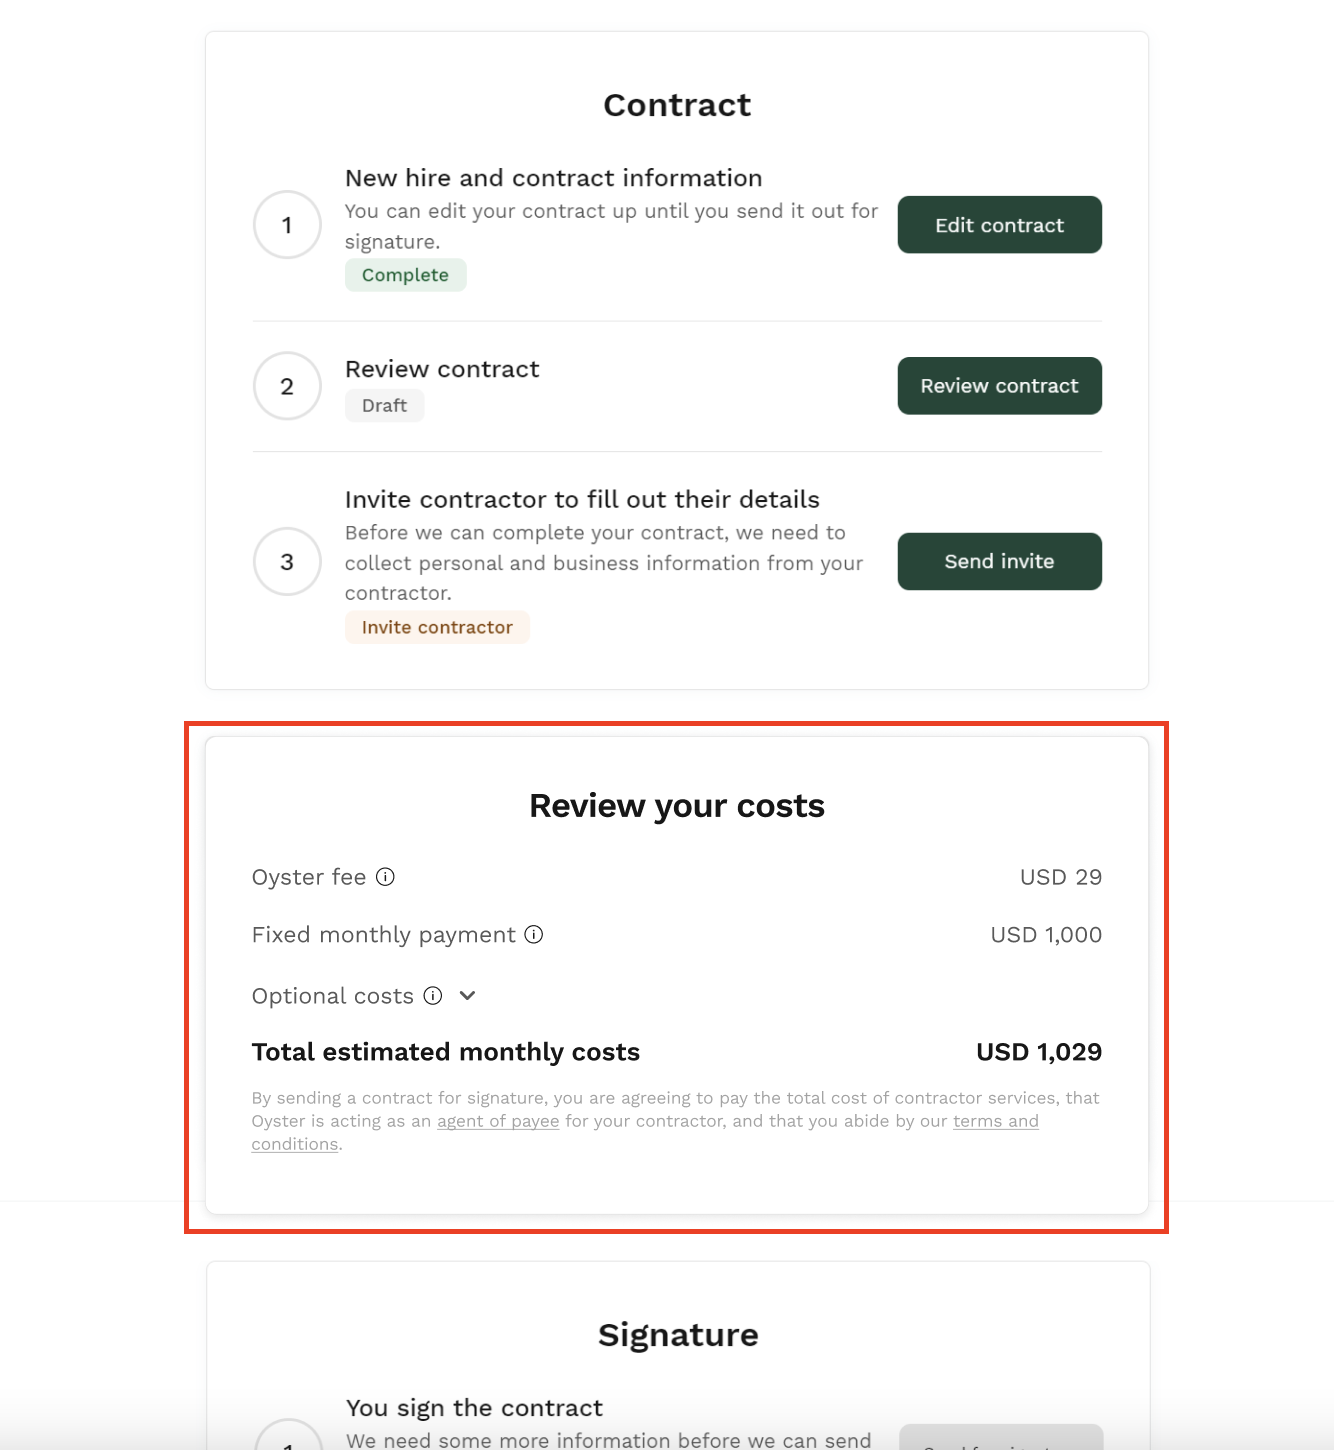
Task: Click the Optional costs label
Action: (x=333, y=996)
